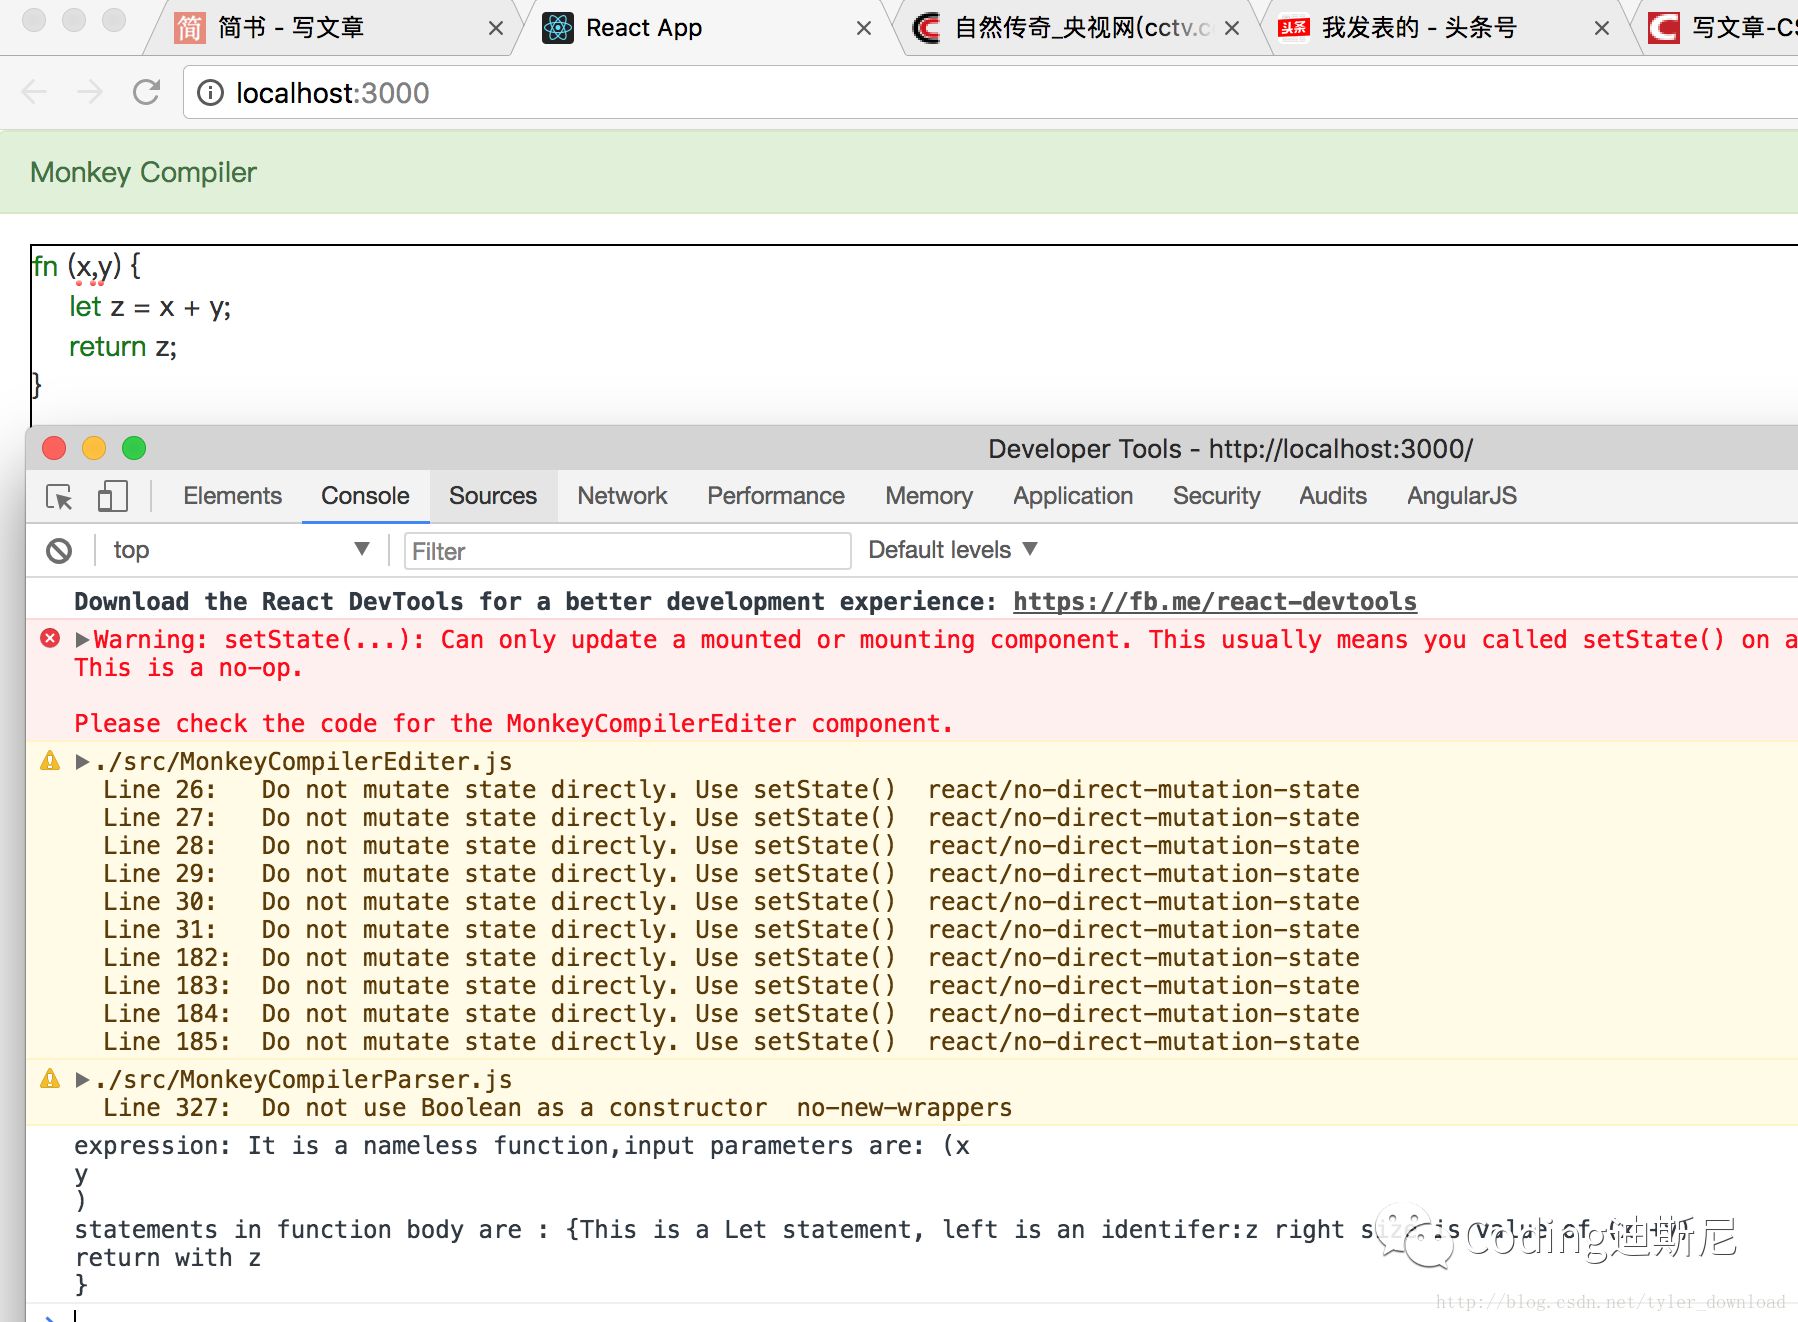Click warning icon beside MonkeyCompilerParser.js
The image size is (1798, 1322).
pos(50,1079)
